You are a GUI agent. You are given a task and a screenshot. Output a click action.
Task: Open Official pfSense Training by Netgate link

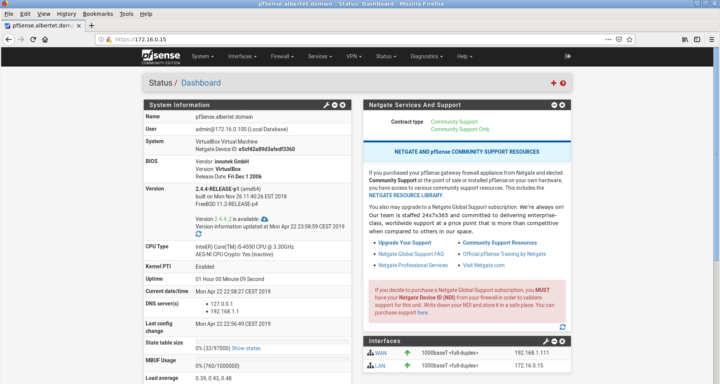tap(504, 254)
